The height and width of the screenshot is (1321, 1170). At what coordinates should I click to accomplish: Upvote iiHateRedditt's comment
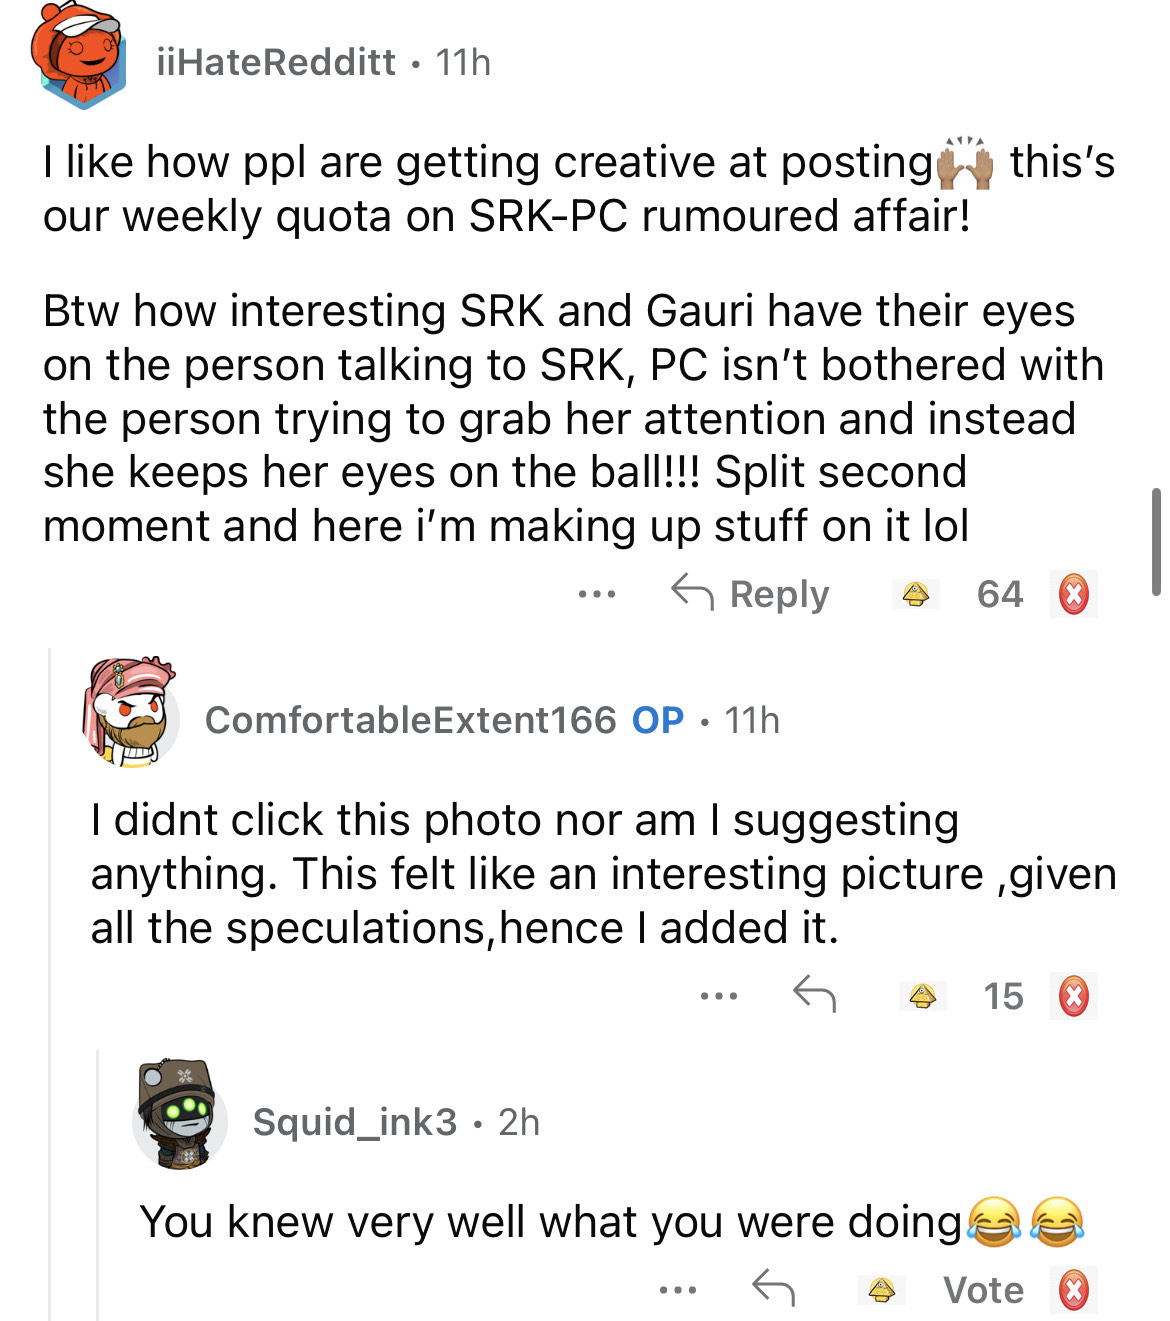915,595
